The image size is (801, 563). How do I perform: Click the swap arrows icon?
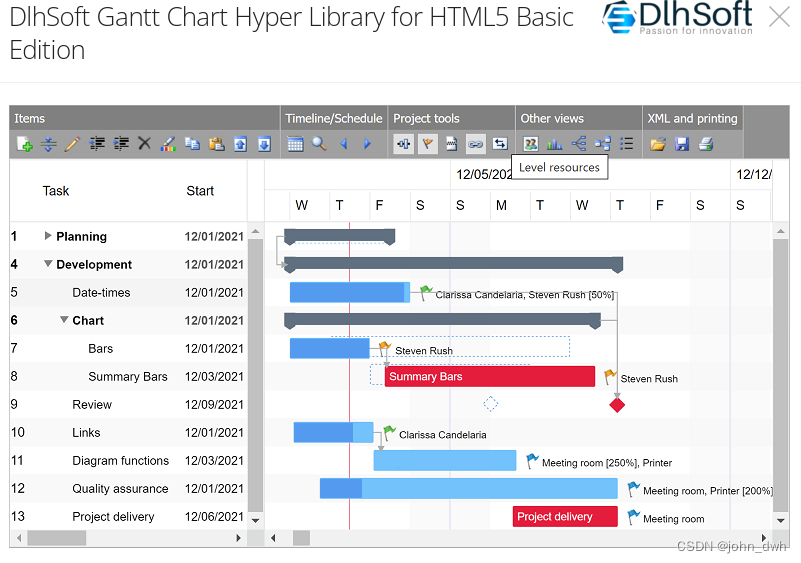click(x=500, y=144)
